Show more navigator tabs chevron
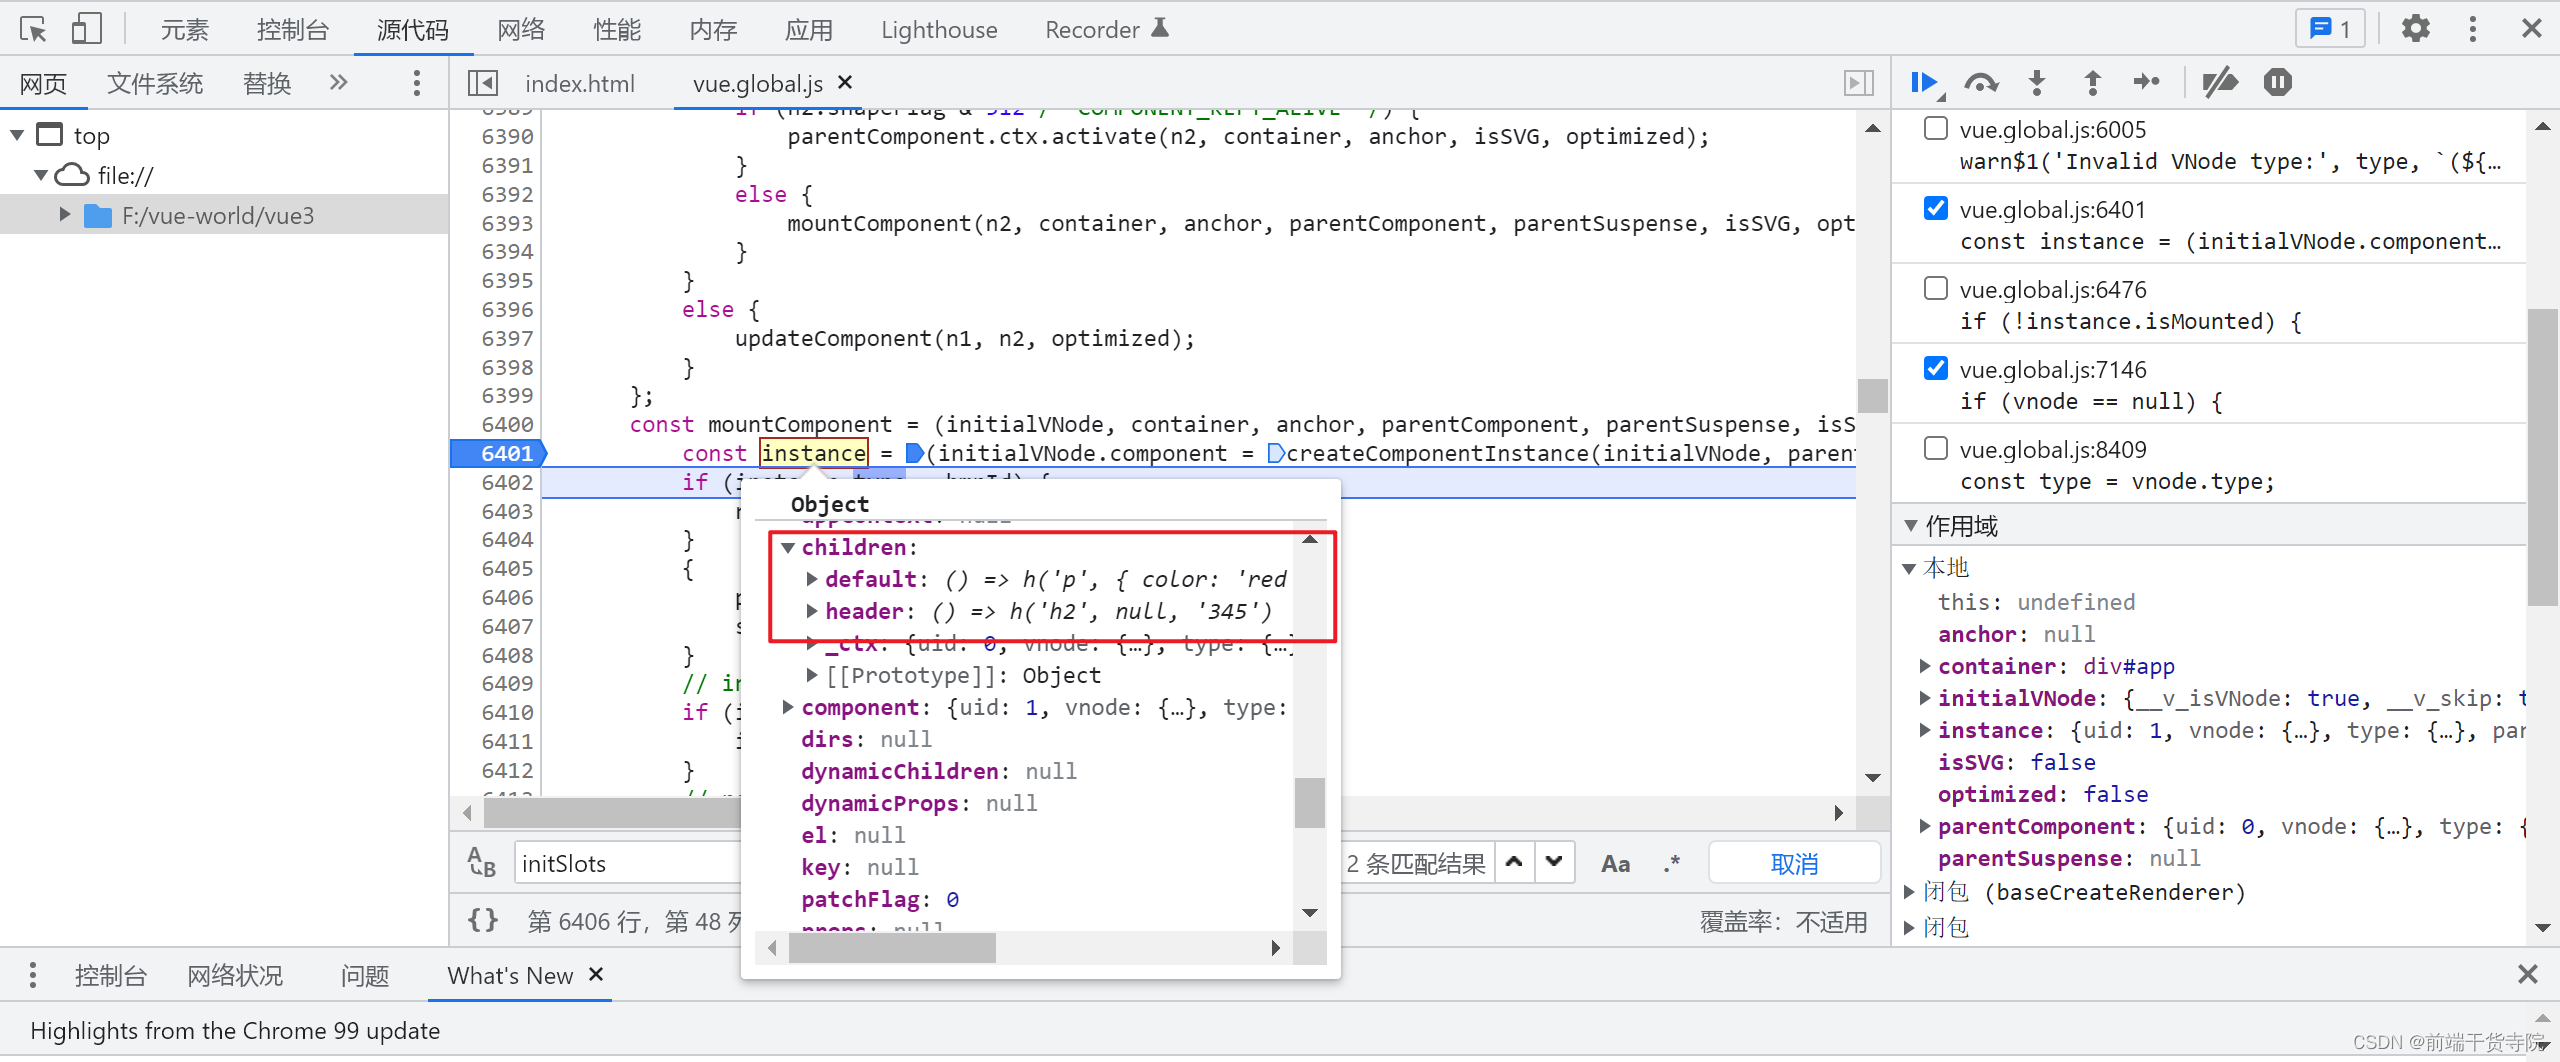The height and width of the screenshot is (1062, 2560). click(339, 82)
